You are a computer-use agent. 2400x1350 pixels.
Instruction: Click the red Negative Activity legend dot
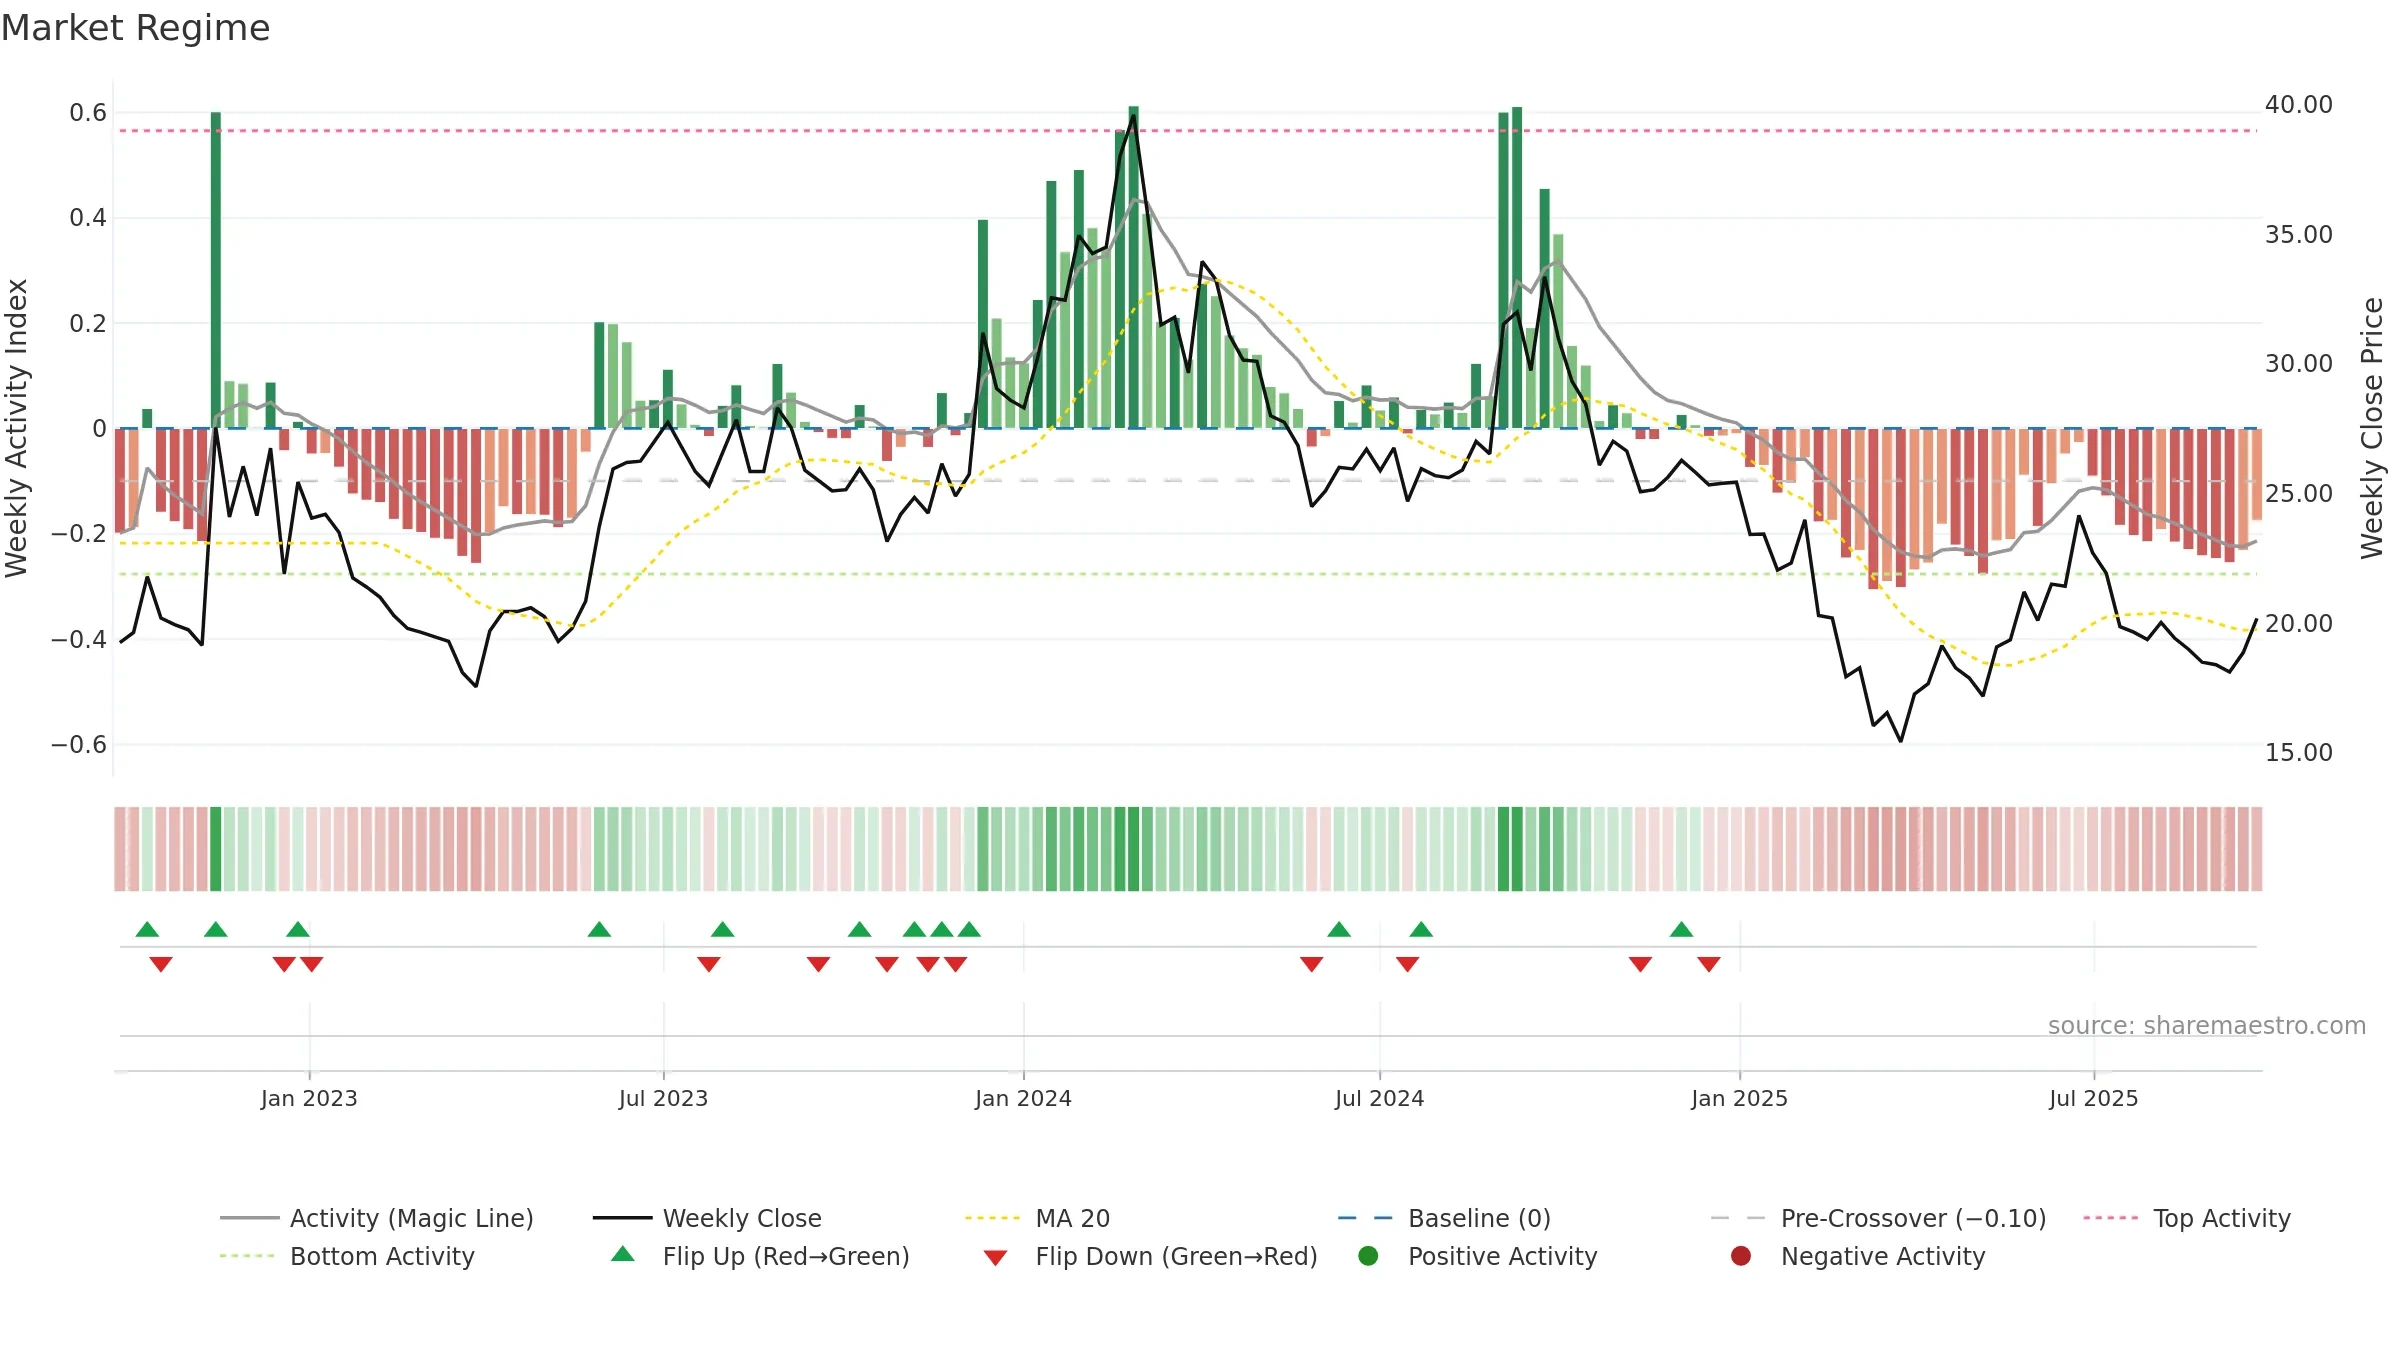point(1741,1255)
